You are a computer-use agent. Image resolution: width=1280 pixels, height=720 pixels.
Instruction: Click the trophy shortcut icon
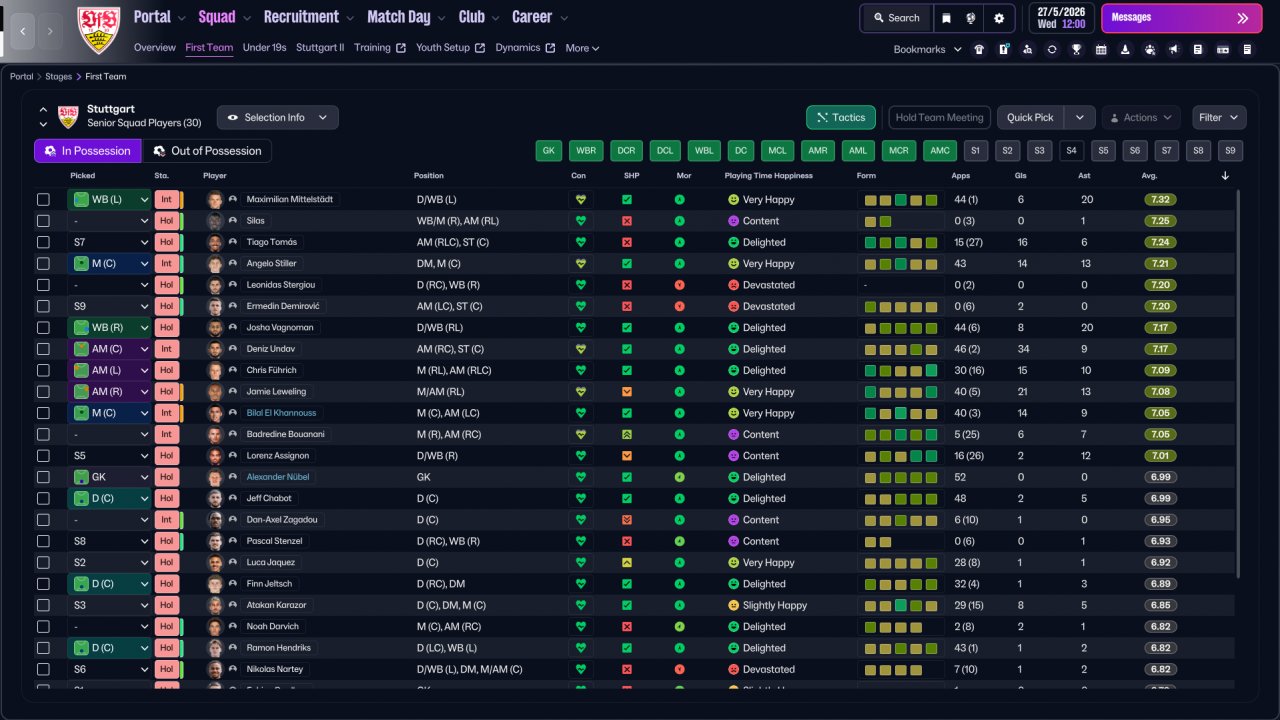[1076, 49]
